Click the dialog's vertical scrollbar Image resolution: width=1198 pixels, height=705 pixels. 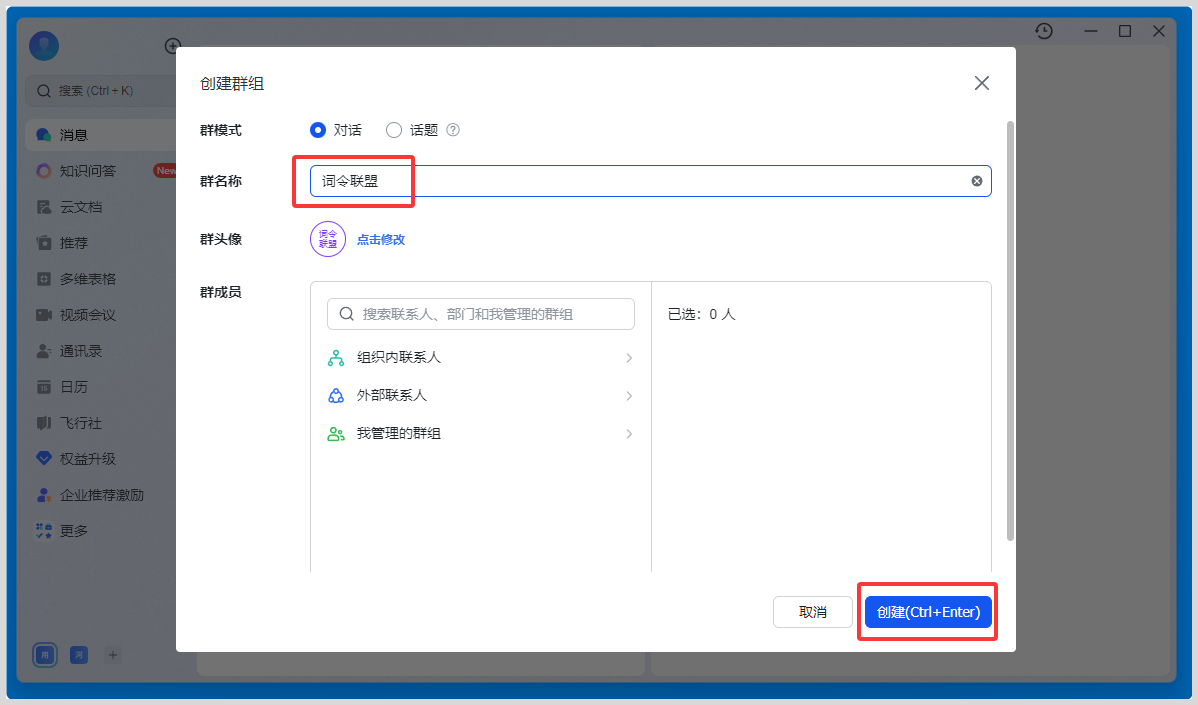[x=1010, y=330]
